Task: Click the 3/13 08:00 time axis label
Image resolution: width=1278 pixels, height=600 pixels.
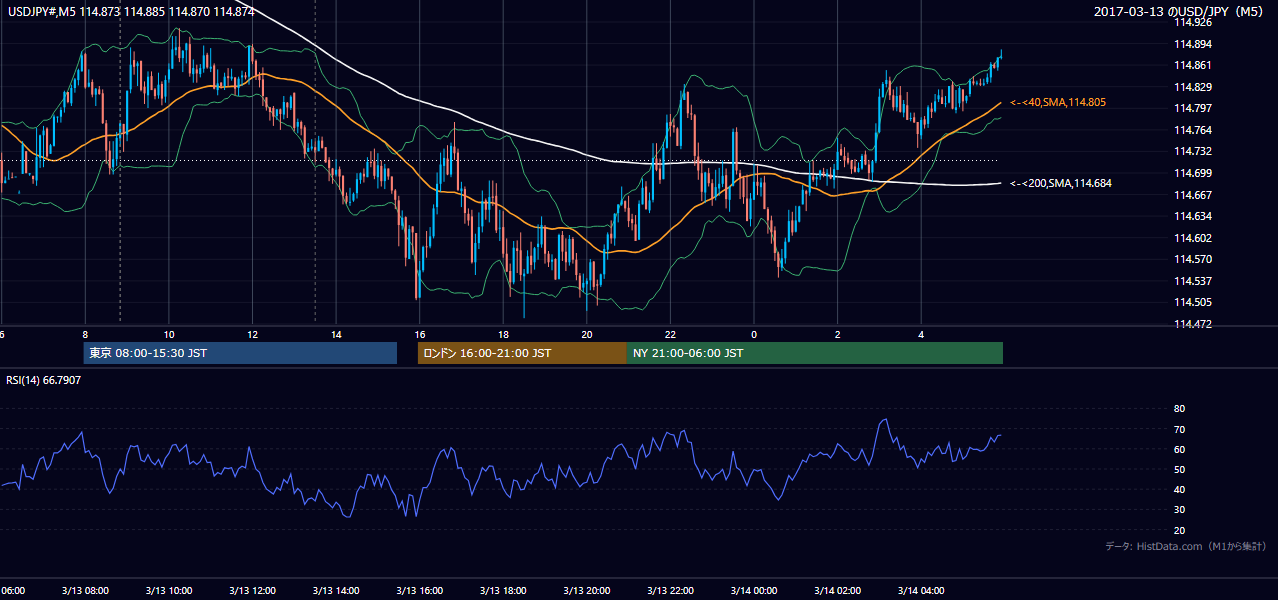Action: pyautogui.click(x=84, y=590)
